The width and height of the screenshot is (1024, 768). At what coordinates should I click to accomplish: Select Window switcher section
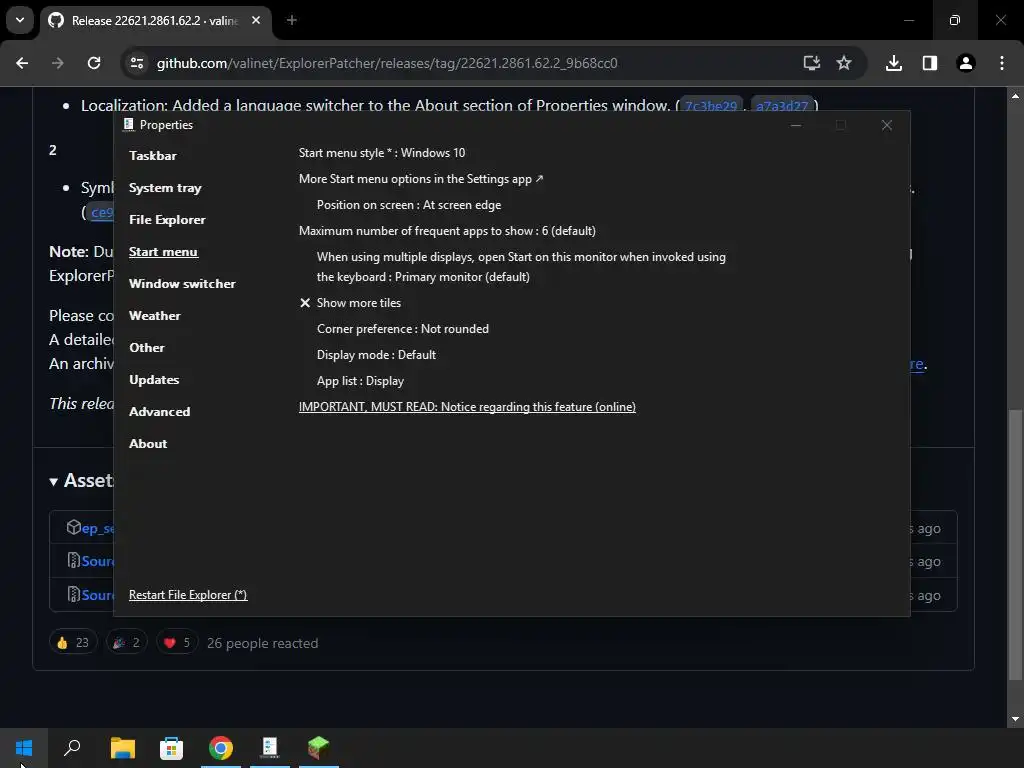point(182,283)
